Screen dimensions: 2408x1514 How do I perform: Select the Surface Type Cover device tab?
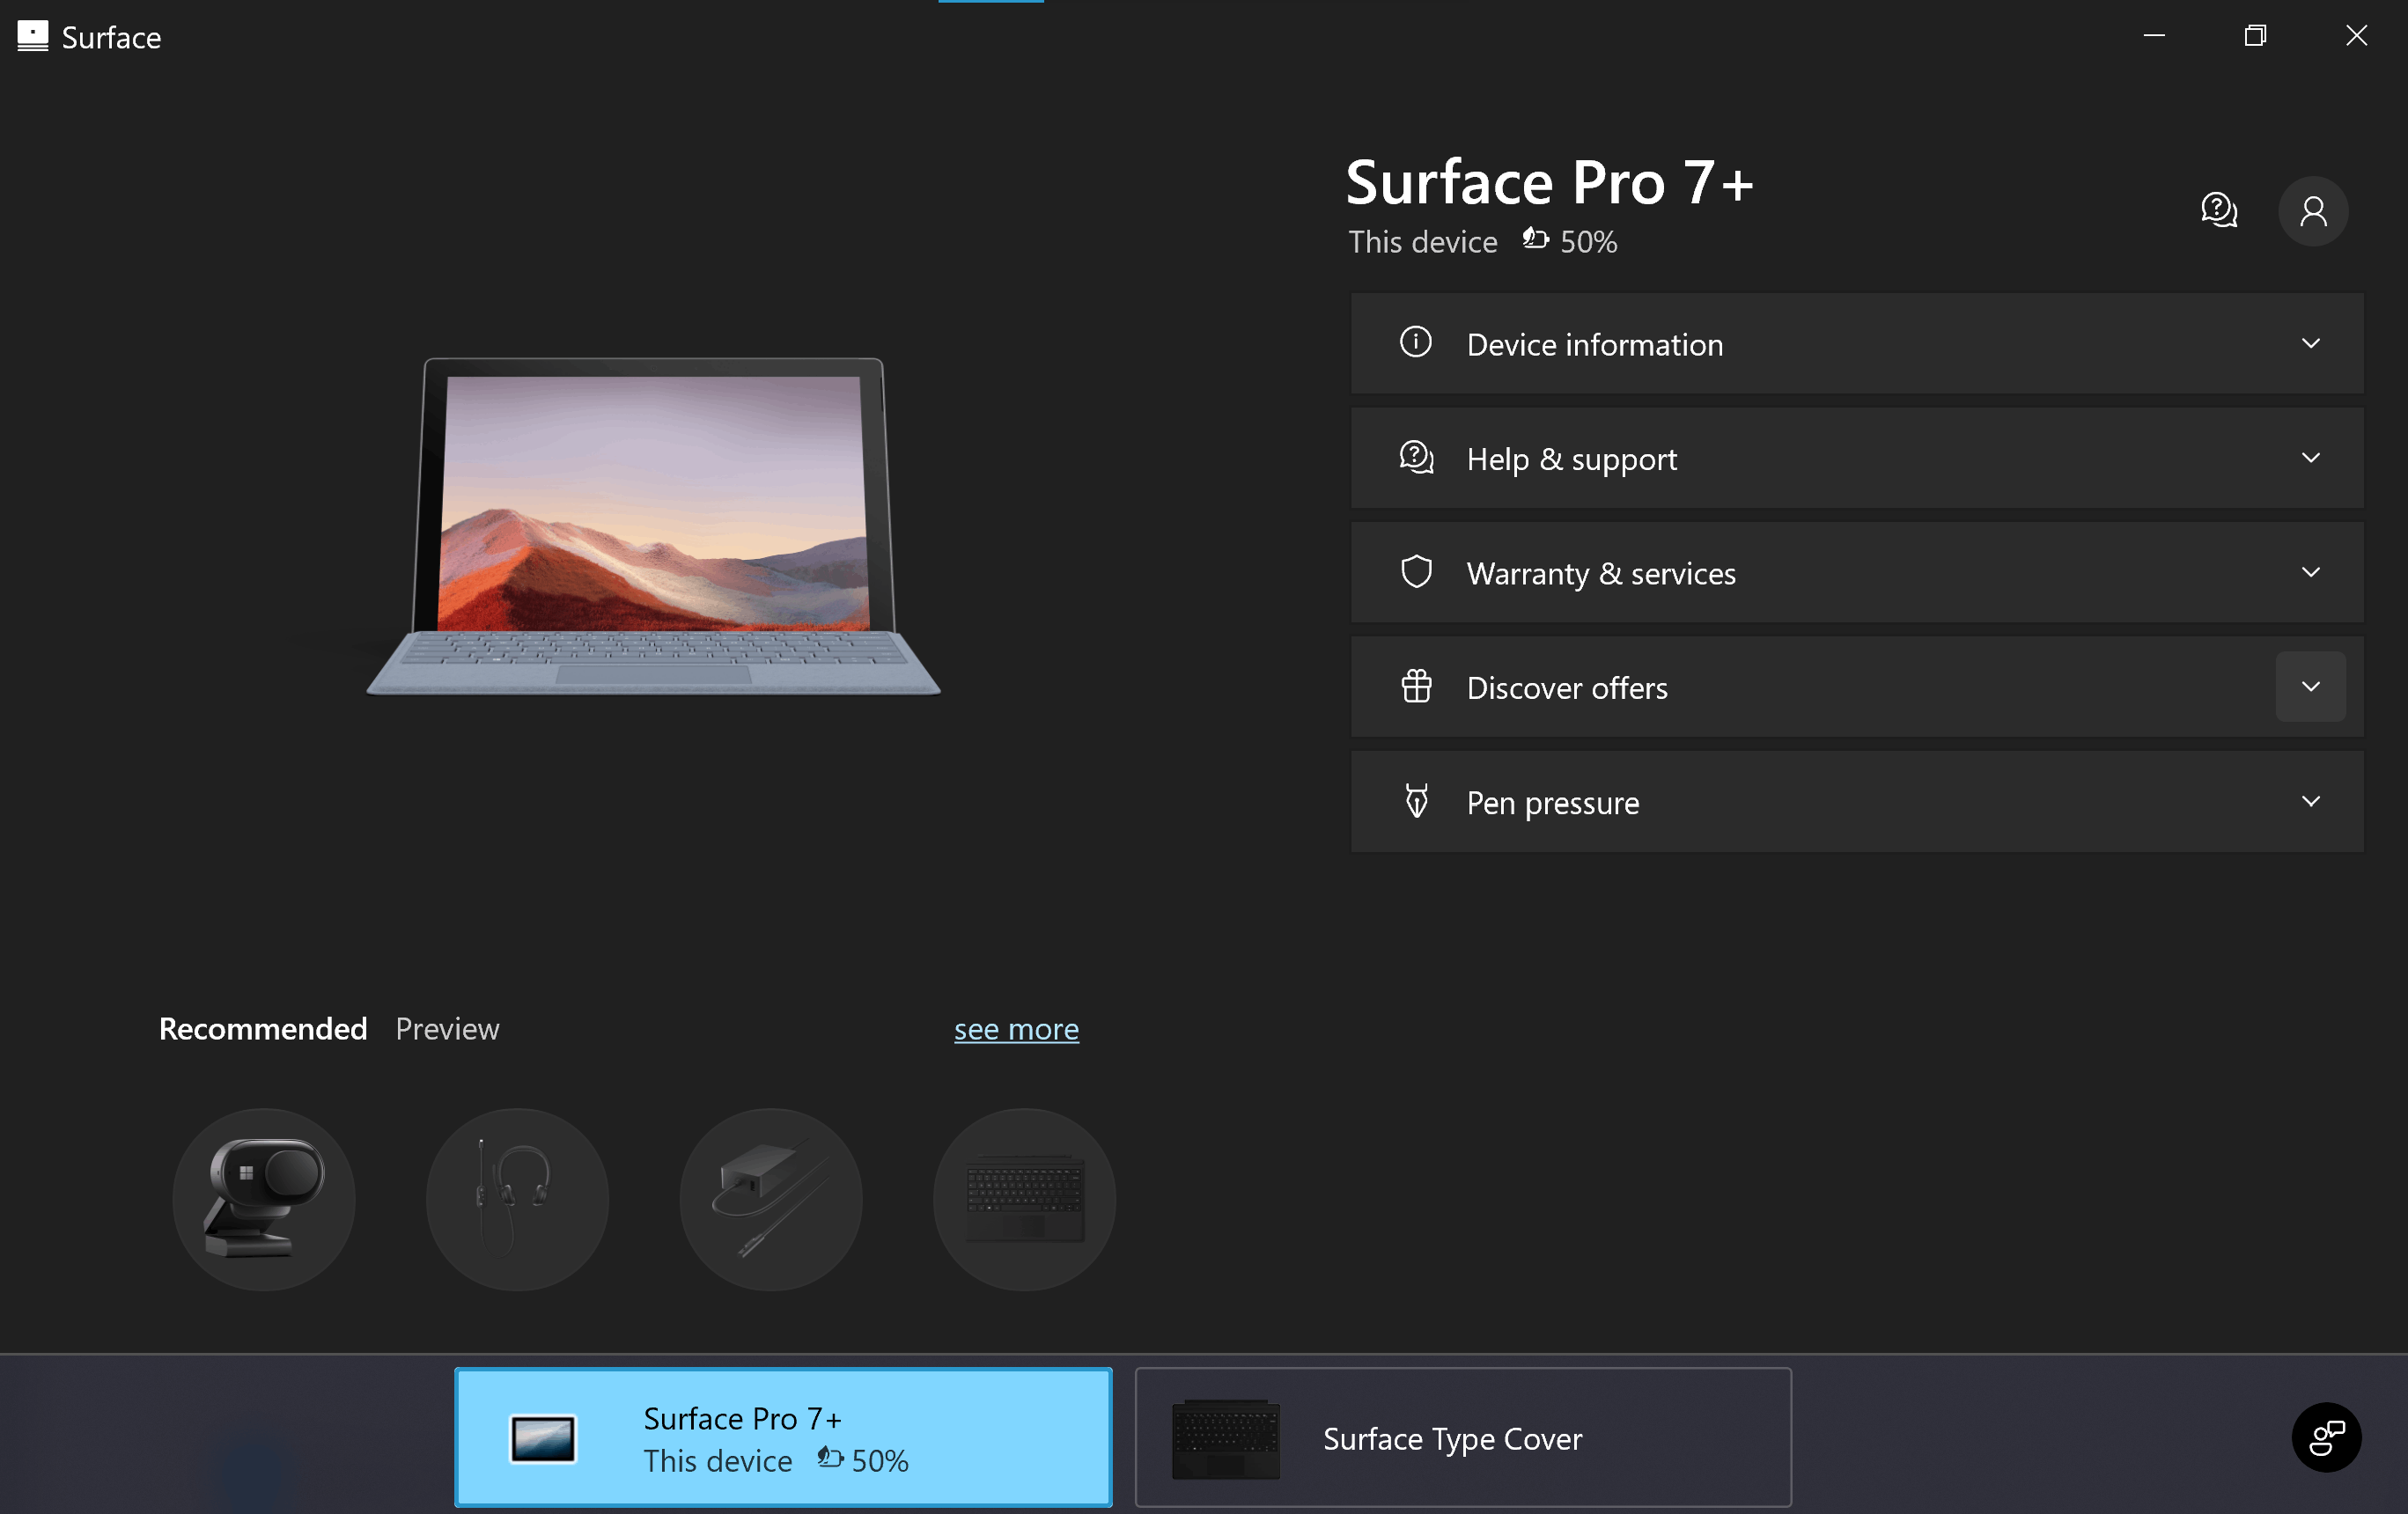(1463, 1437)
